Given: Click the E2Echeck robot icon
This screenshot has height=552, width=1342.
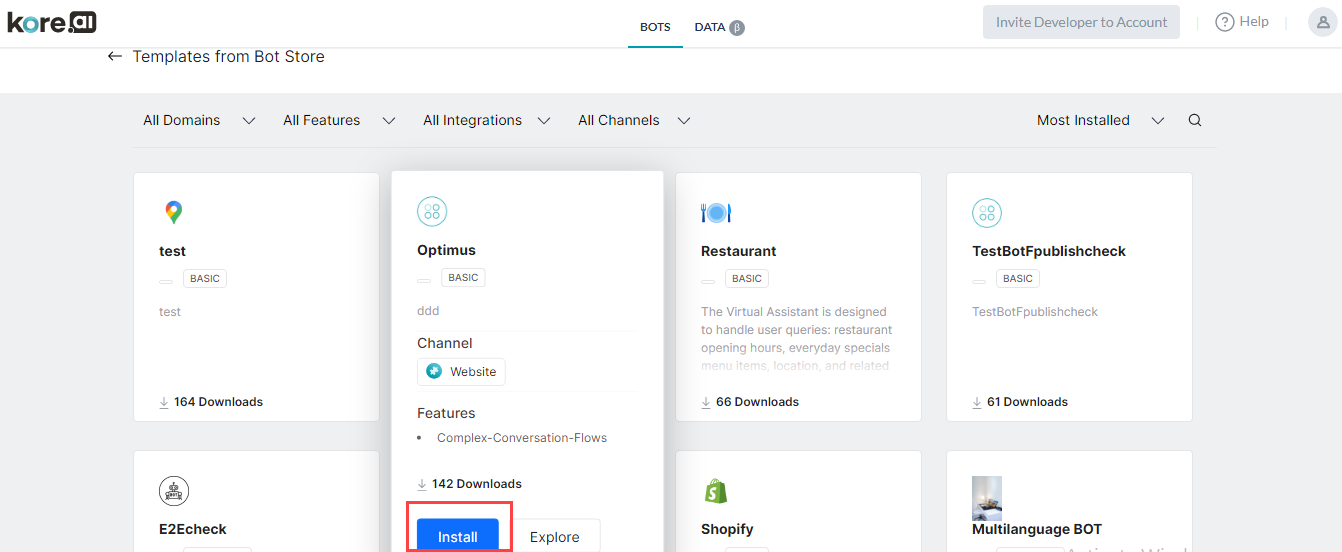Looking at the screenshot, I should 174,491.
